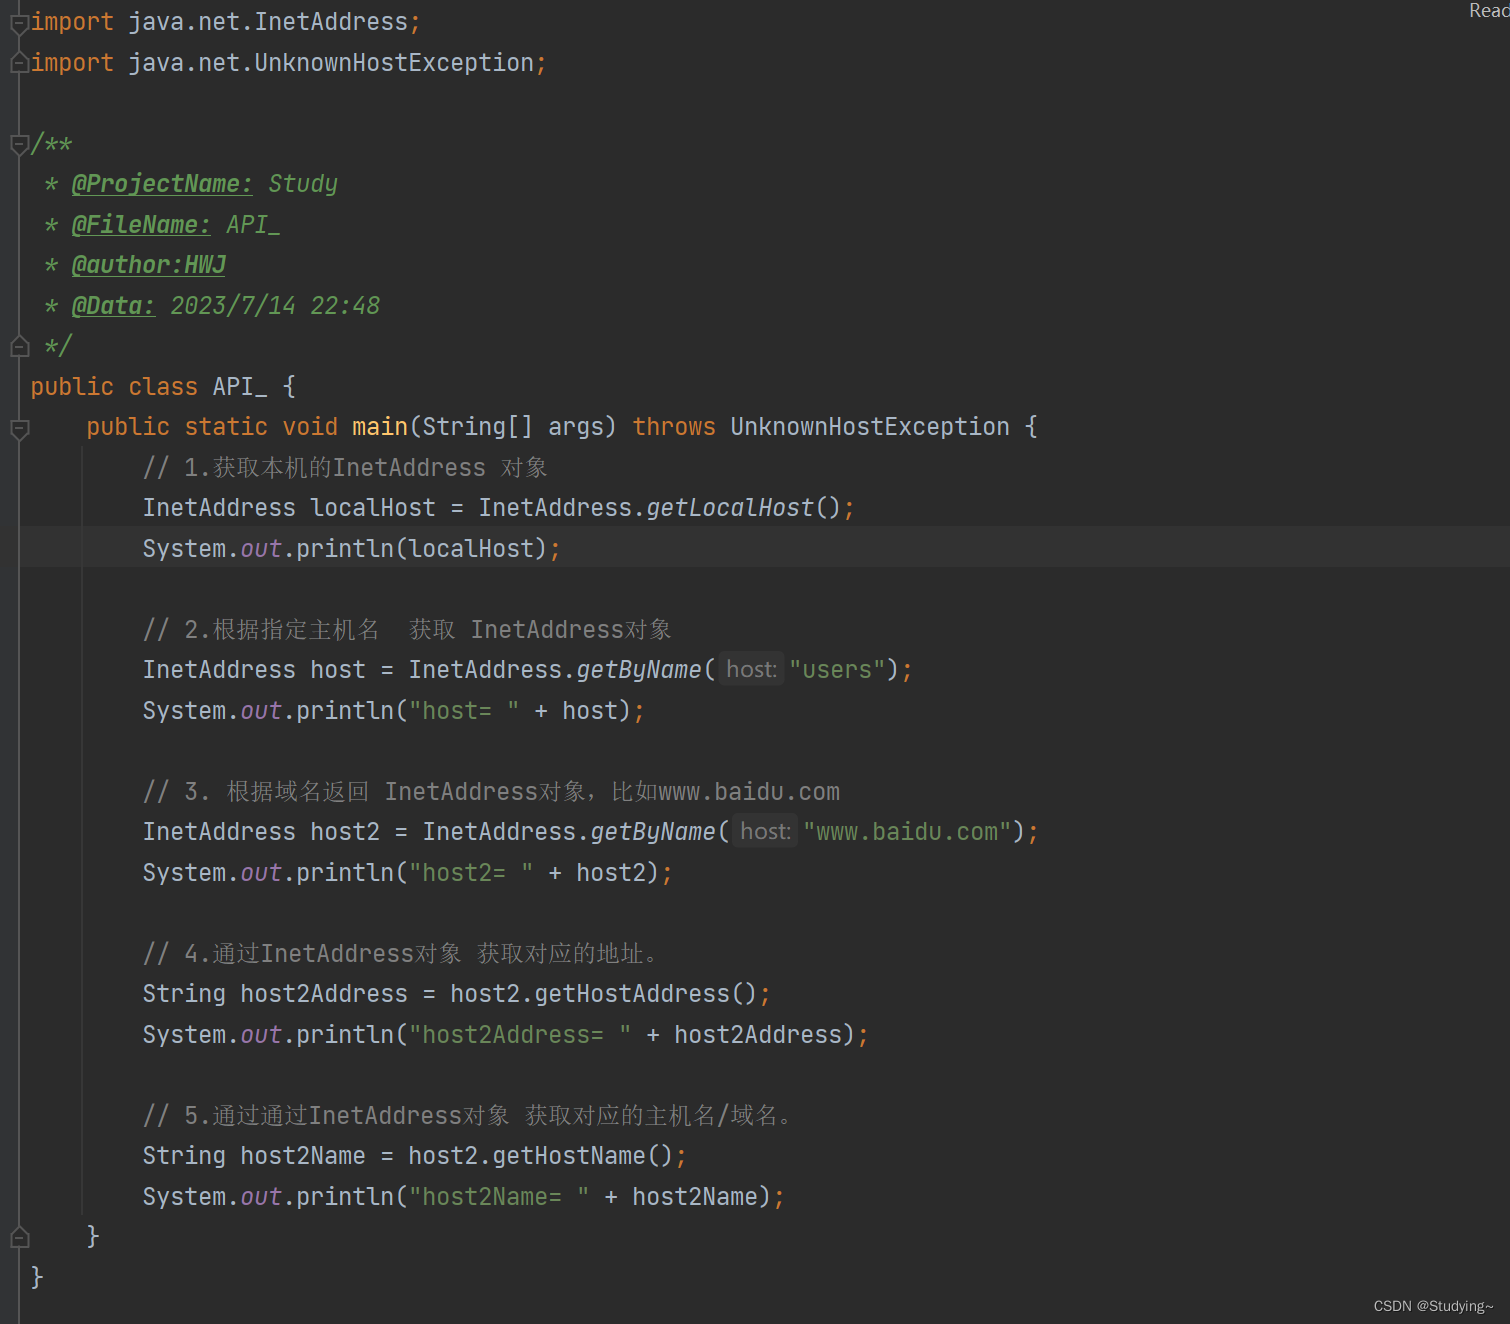Collapse the import statements fold marker
Image resolution: width=1510 pixels, height=1324 pixels.
(18, 21)
